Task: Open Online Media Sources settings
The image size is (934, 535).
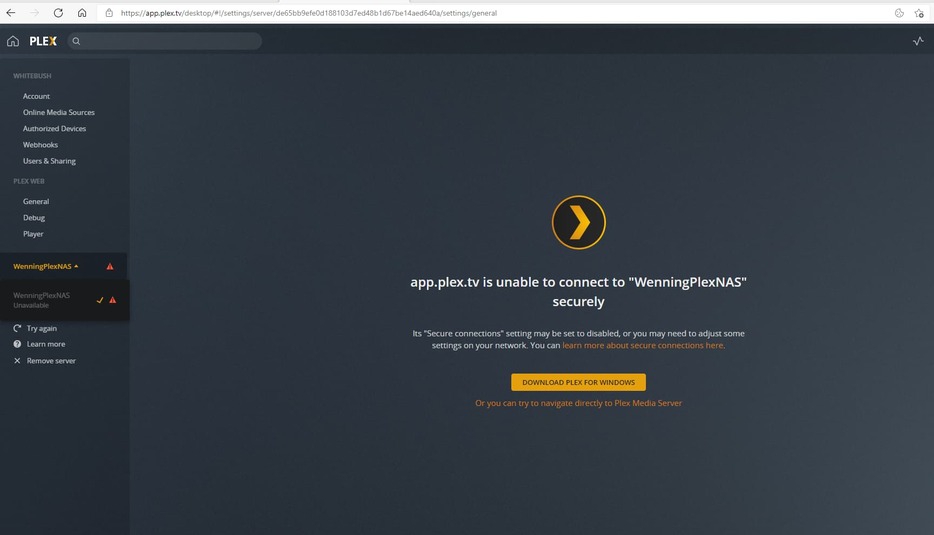Action: click(x=58, y=112)
